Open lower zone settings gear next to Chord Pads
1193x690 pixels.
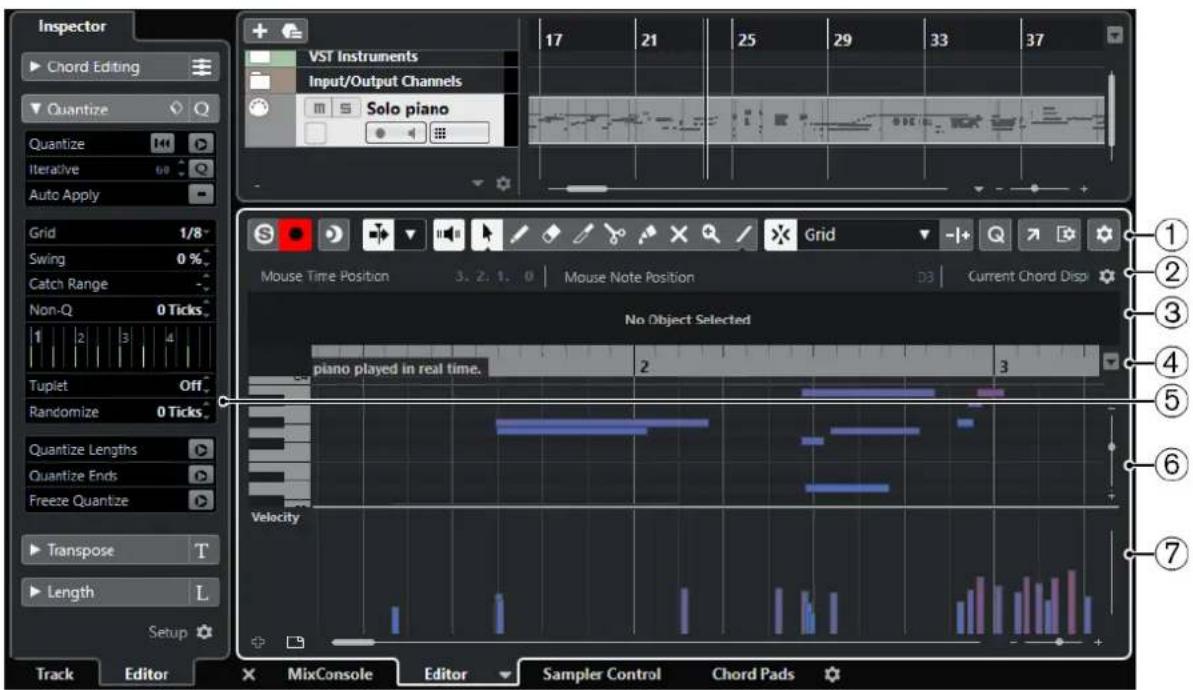pyautogui.click(x=832, y=675)
